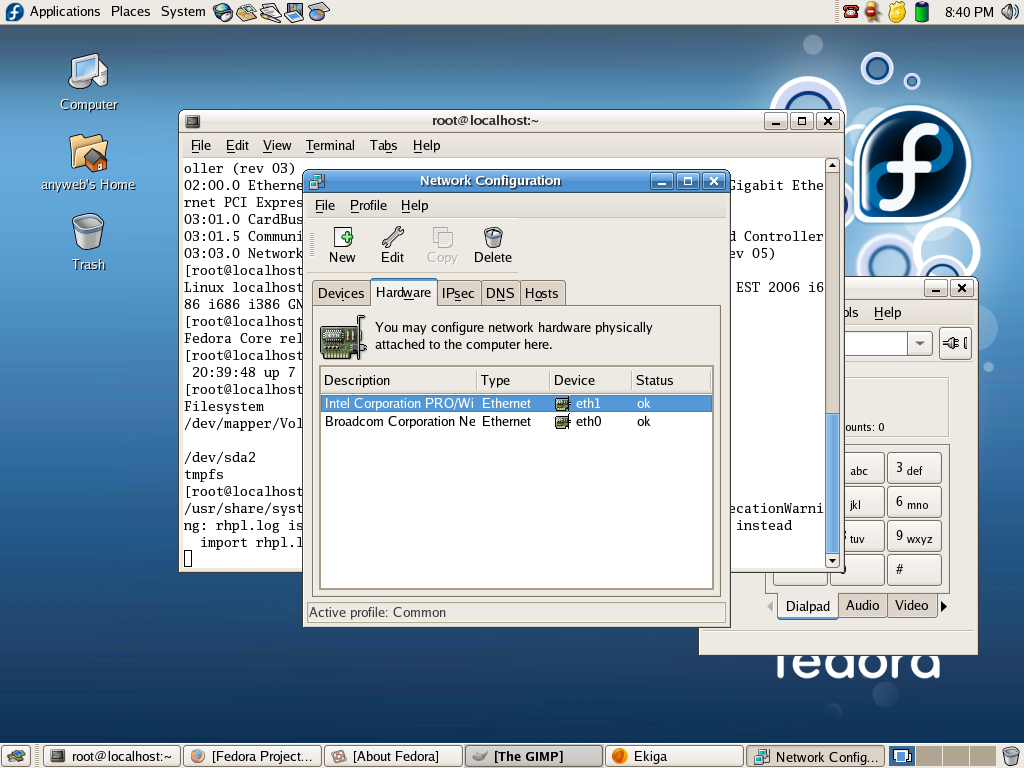Launch the presentation app panel launcher
This screenshot has height=768, width=1024.
click(x=294, y=12)
